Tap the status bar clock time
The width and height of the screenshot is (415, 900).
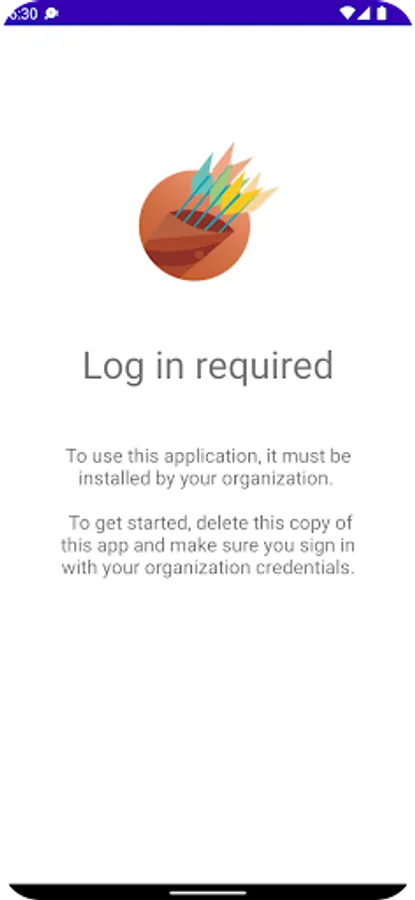point(24,13)
